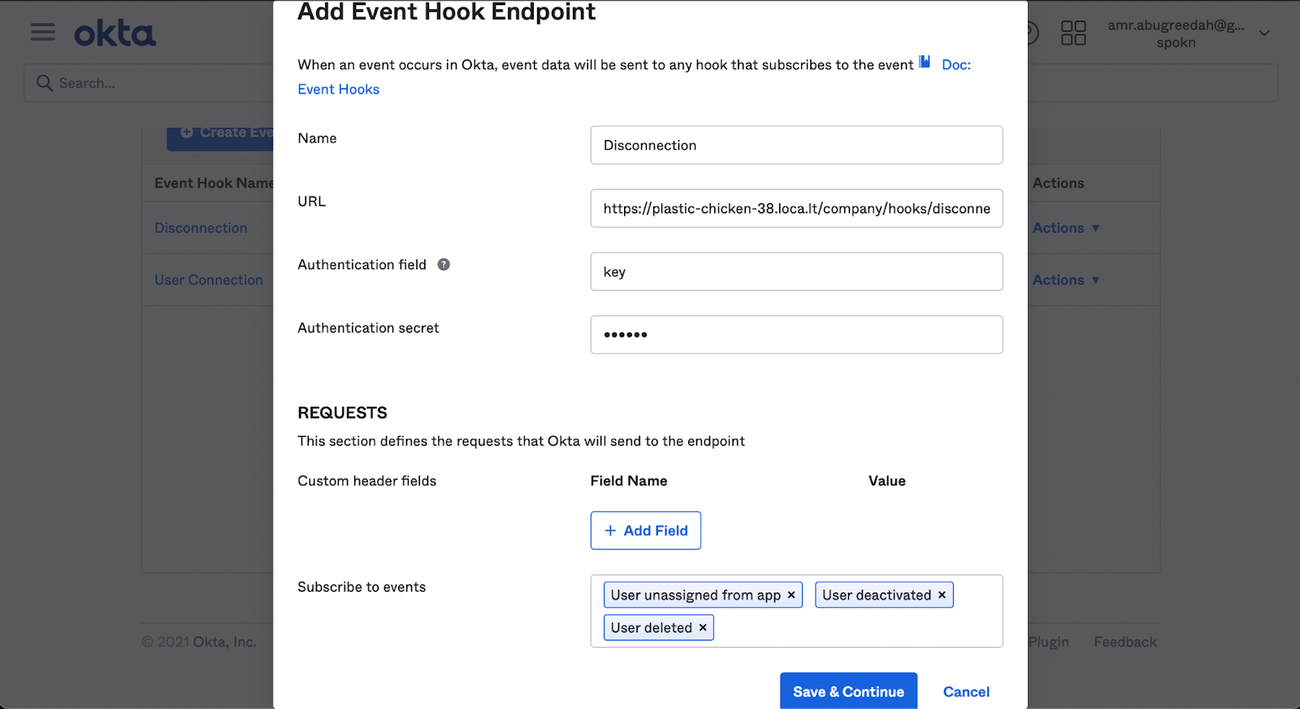Open Actions dropdown for User Connection row

pos(1066,280)
